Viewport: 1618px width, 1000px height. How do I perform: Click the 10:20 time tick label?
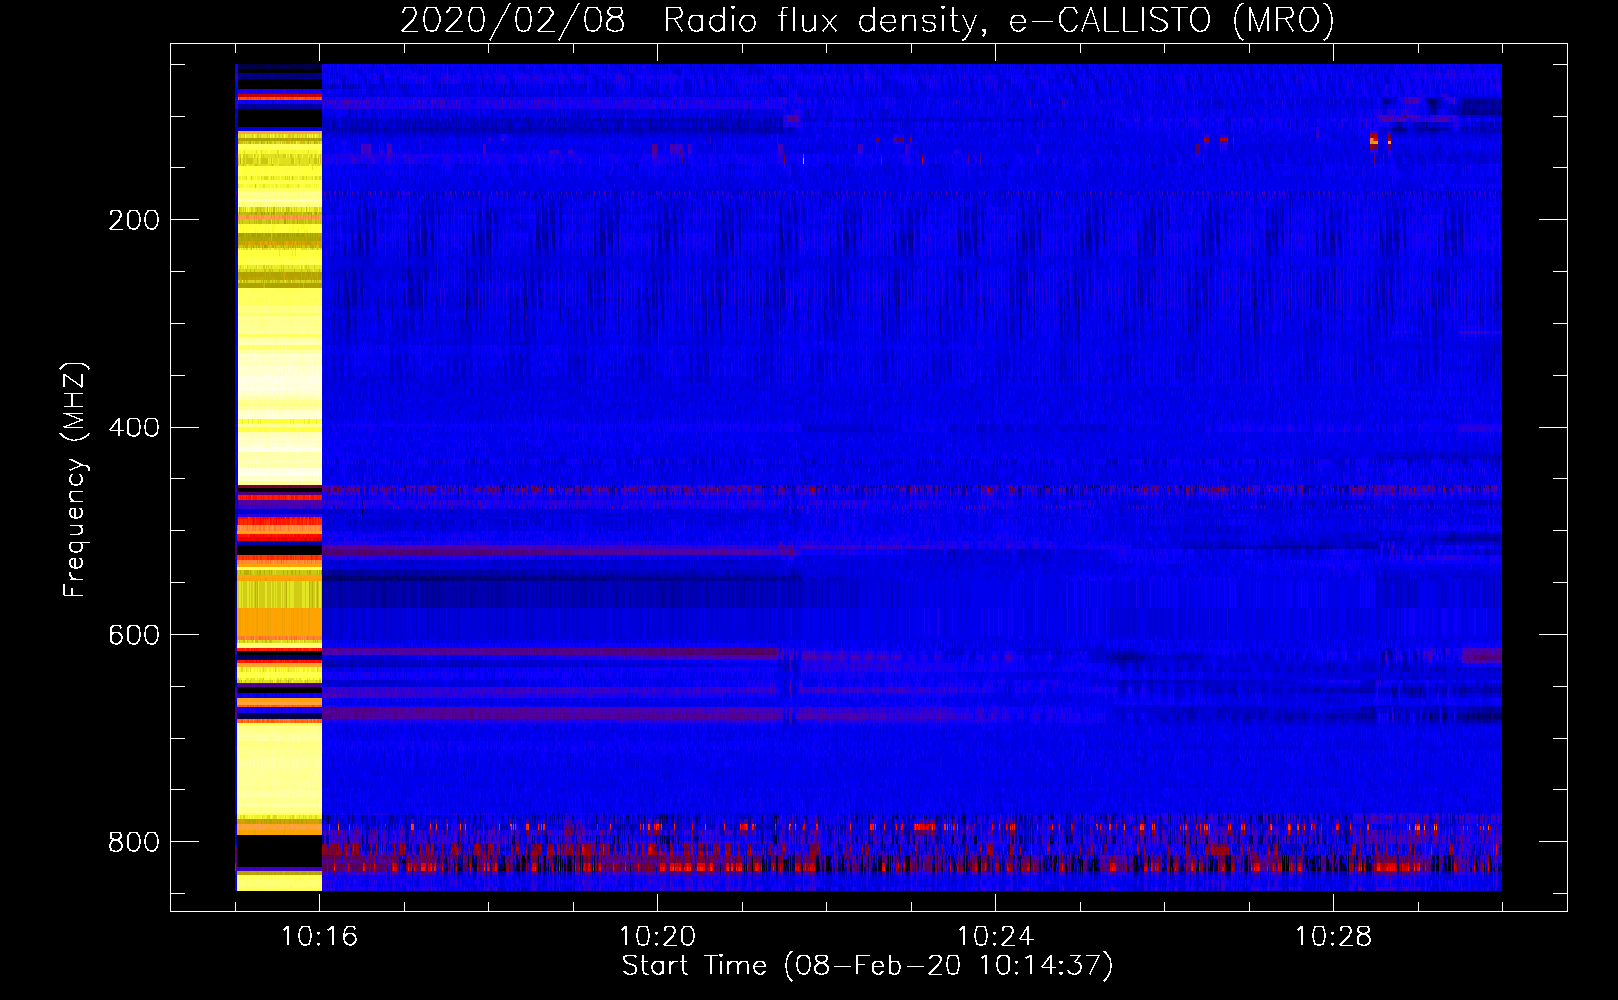657,937
